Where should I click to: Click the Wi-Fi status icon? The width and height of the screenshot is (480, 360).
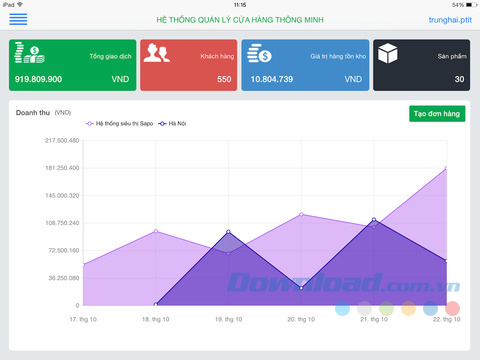coord(20,5)
